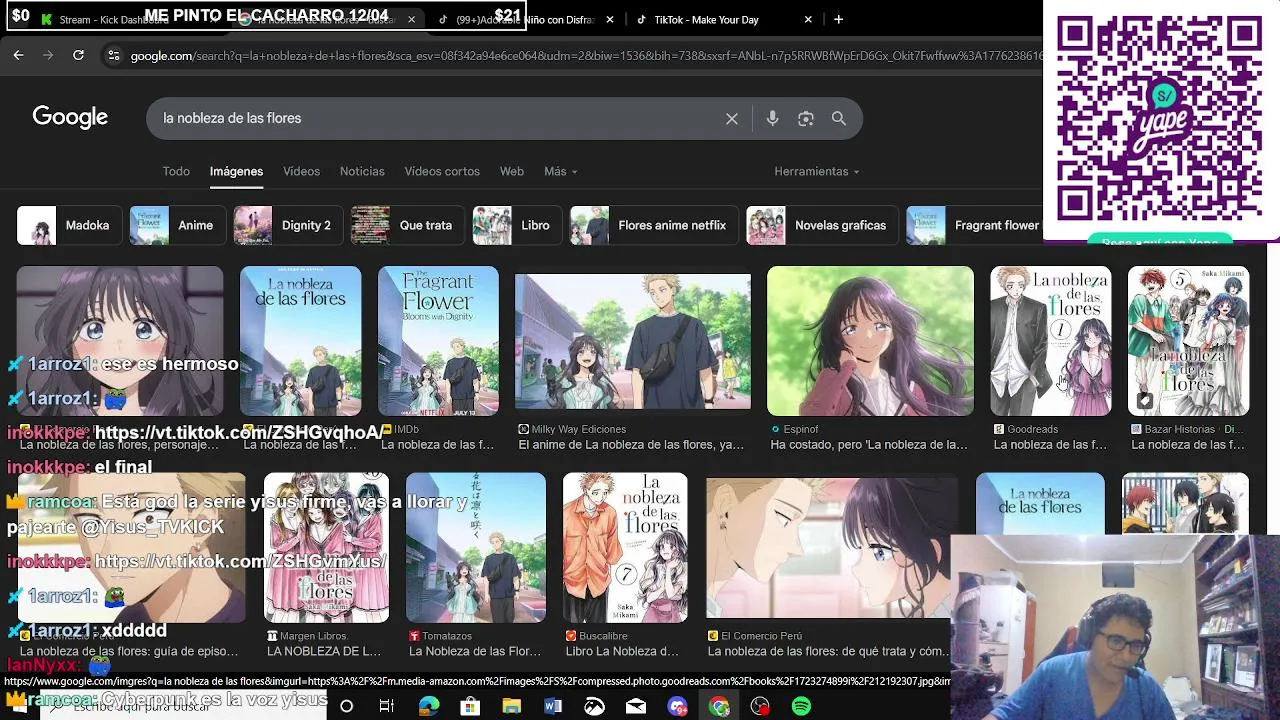Open the Goodreads volume 1 cover thumbnail
Screen dimensions: 1280x720
coord(1050,341)
